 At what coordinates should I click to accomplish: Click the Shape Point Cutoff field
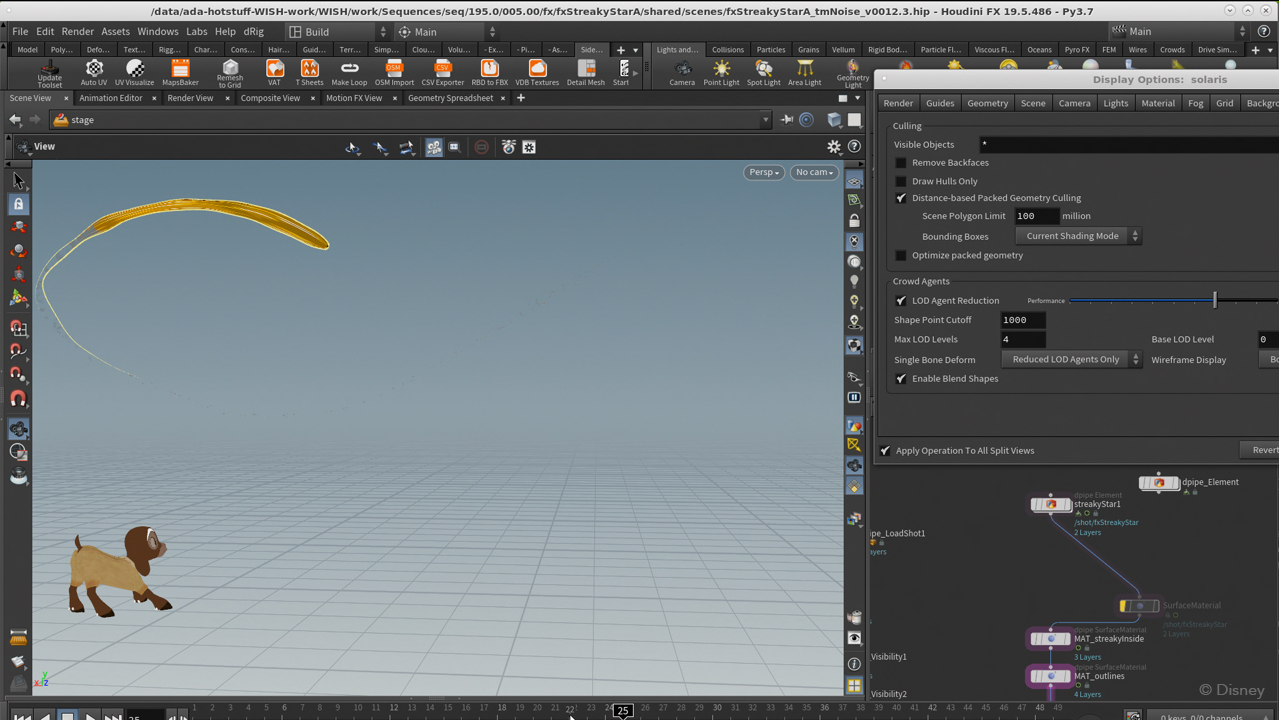[1023, 320]
